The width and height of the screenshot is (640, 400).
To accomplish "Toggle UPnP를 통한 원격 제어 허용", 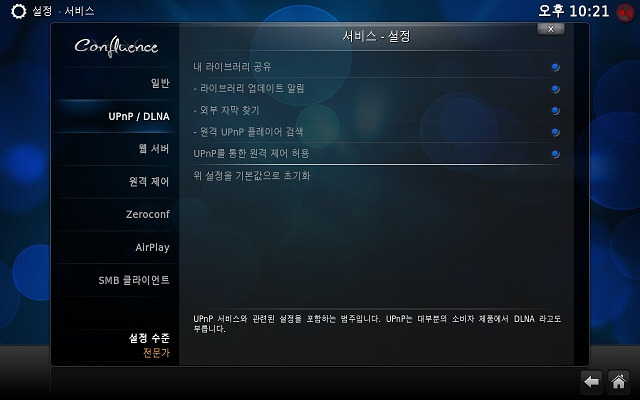I will coord(376,153).
